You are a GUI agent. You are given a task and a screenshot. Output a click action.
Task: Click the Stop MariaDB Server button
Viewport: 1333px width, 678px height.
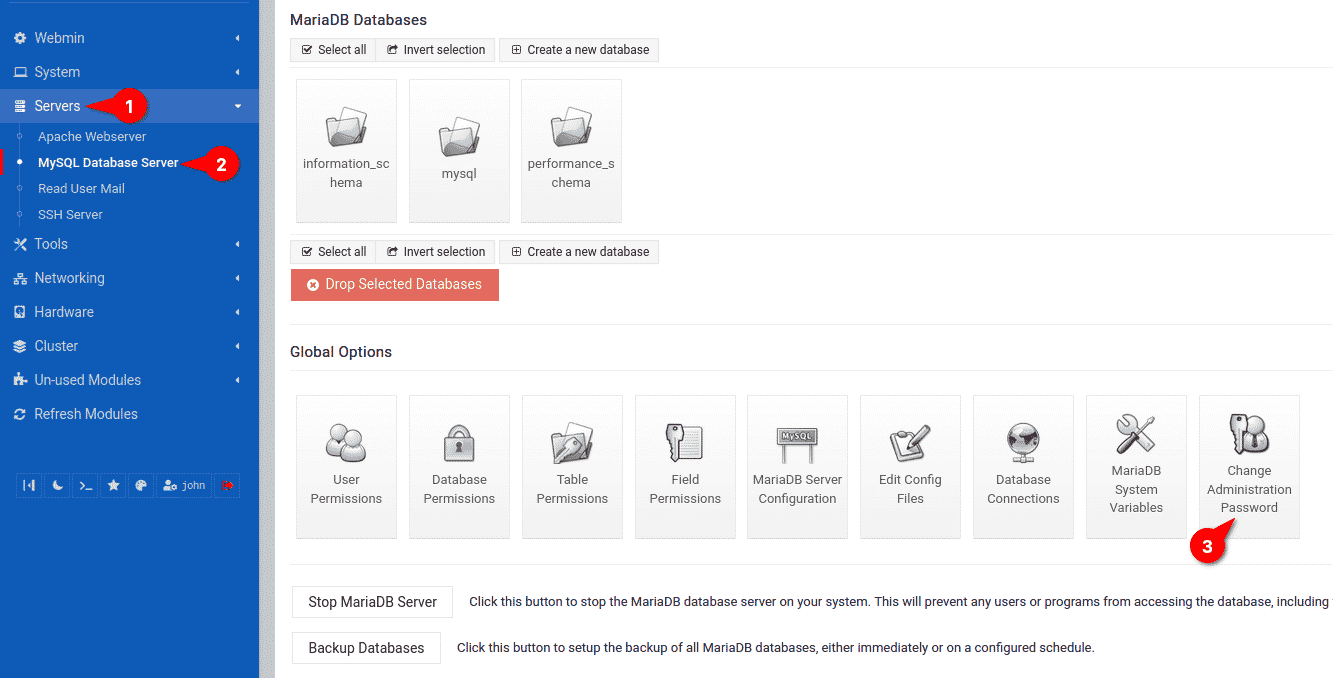click(x=373, y=602)
